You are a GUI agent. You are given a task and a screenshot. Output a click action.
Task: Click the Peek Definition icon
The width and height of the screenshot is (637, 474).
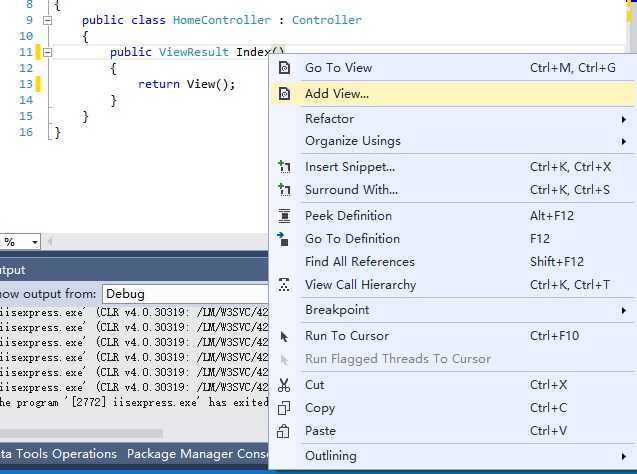click(284, 216)
